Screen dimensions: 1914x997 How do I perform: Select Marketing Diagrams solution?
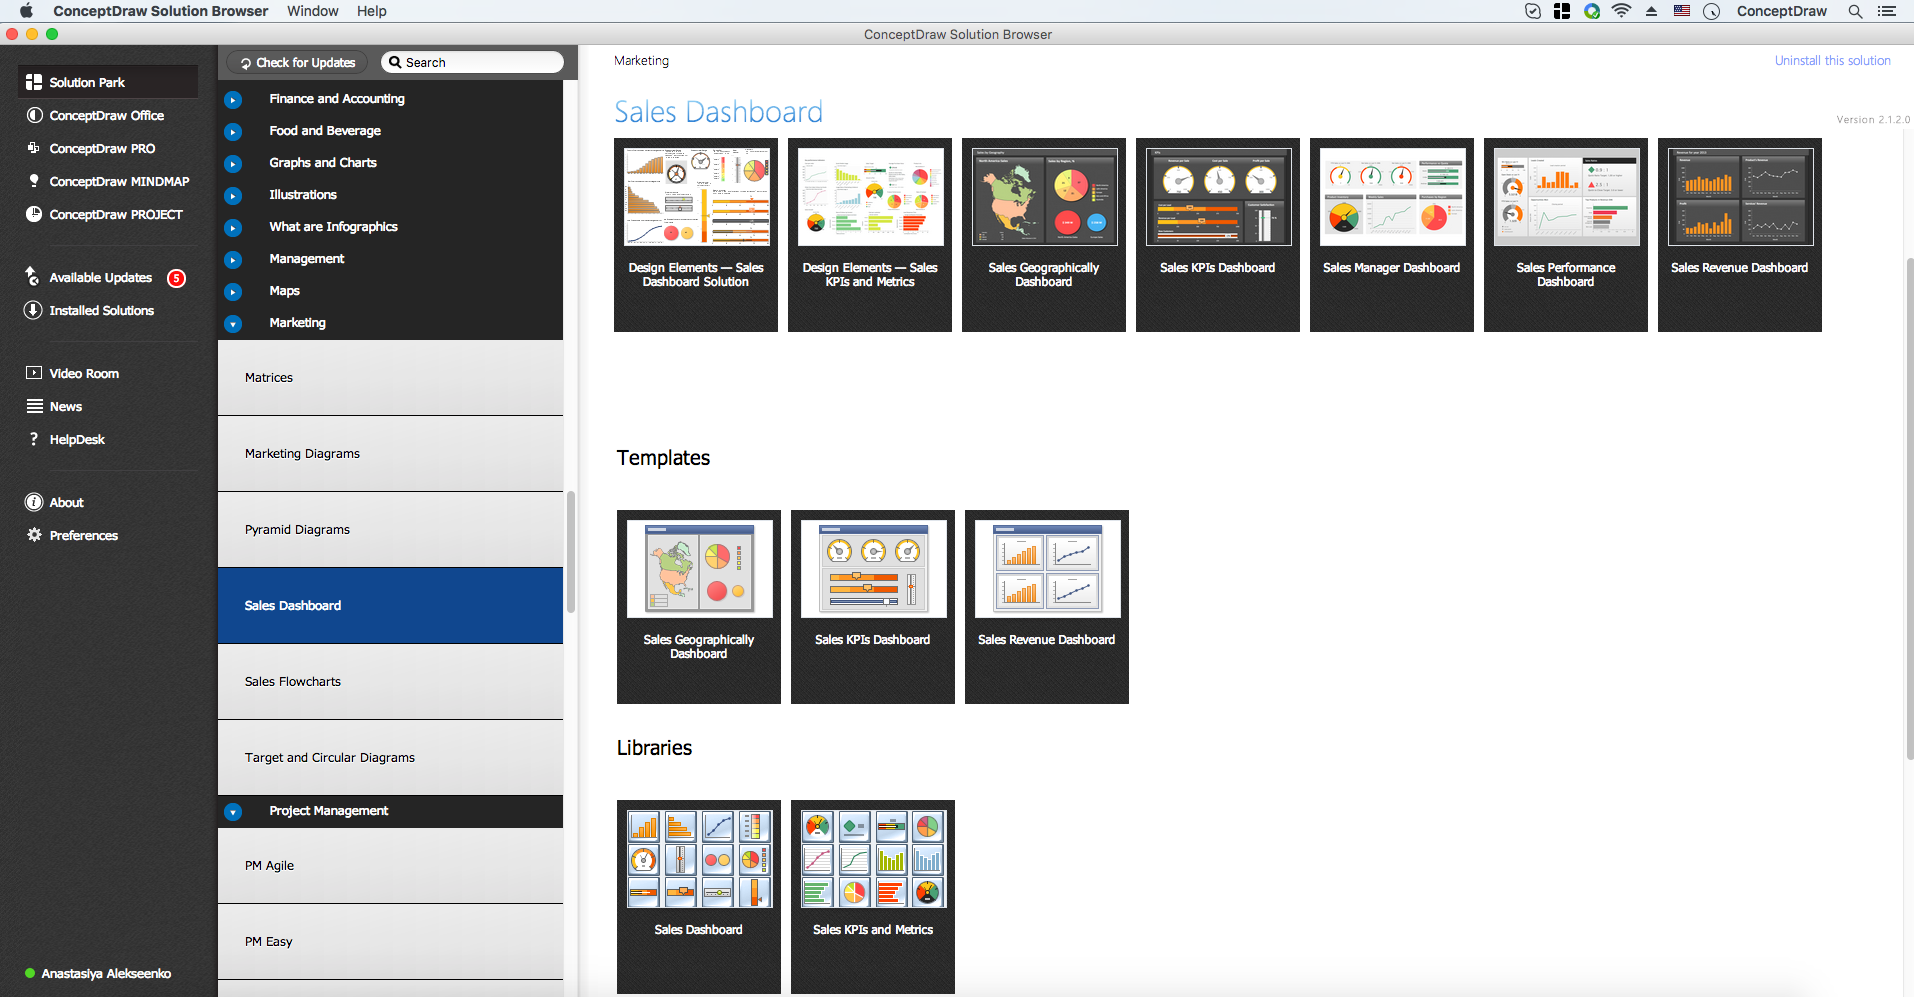390,454
